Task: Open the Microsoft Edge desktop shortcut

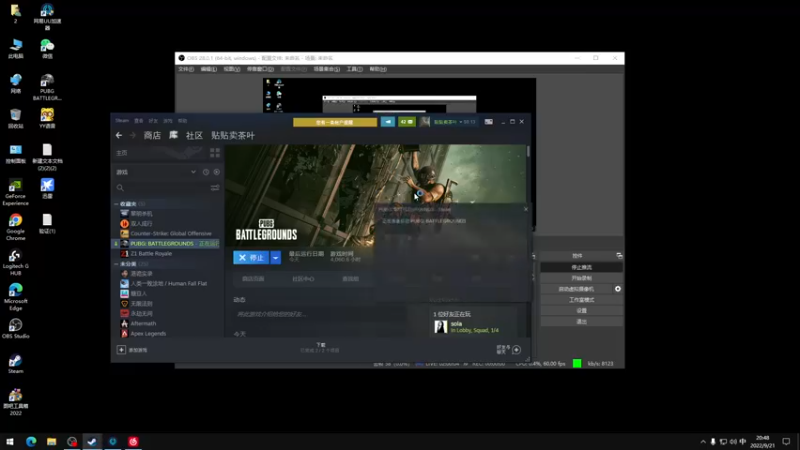Action: 15,297
